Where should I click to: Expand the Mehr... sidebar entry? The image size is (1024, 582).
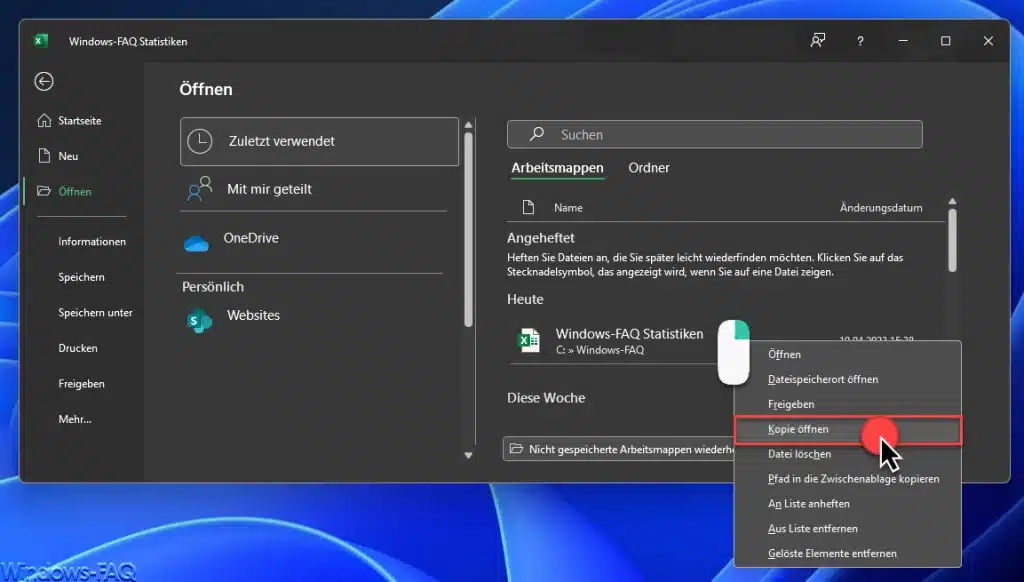[74, 419]
